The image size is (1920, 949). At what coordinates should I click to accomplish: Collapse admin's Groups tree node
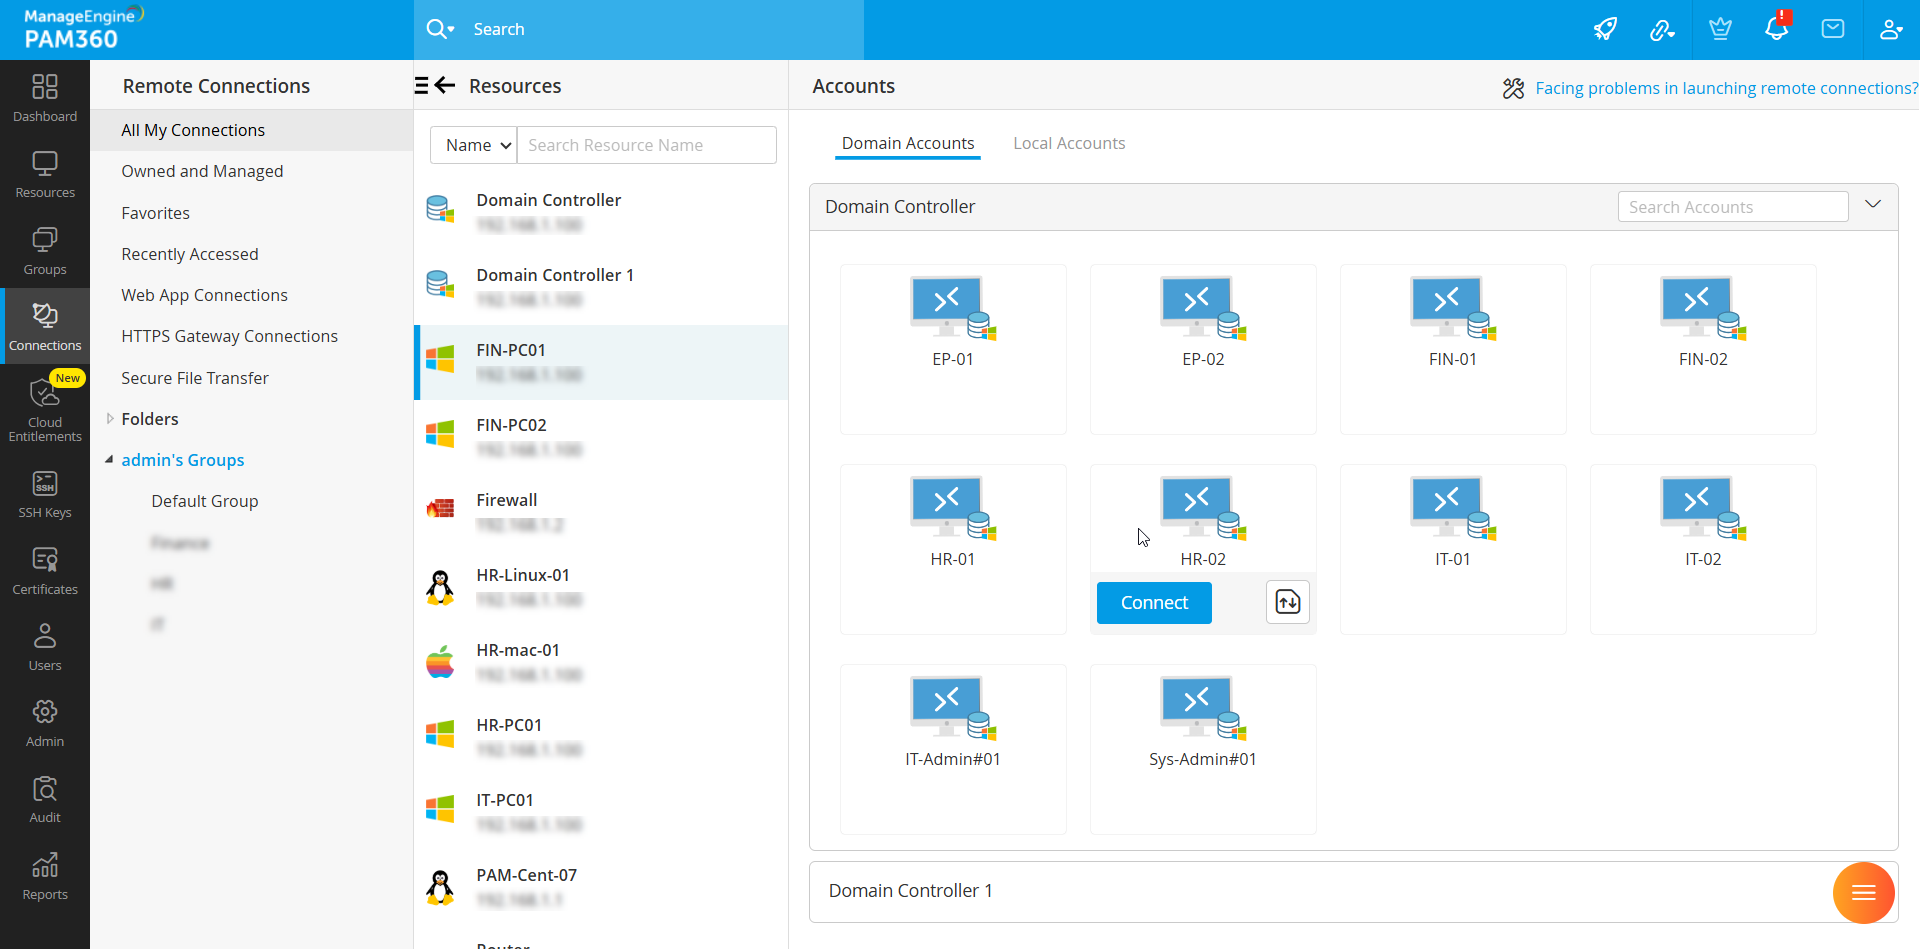click(109, 460)
